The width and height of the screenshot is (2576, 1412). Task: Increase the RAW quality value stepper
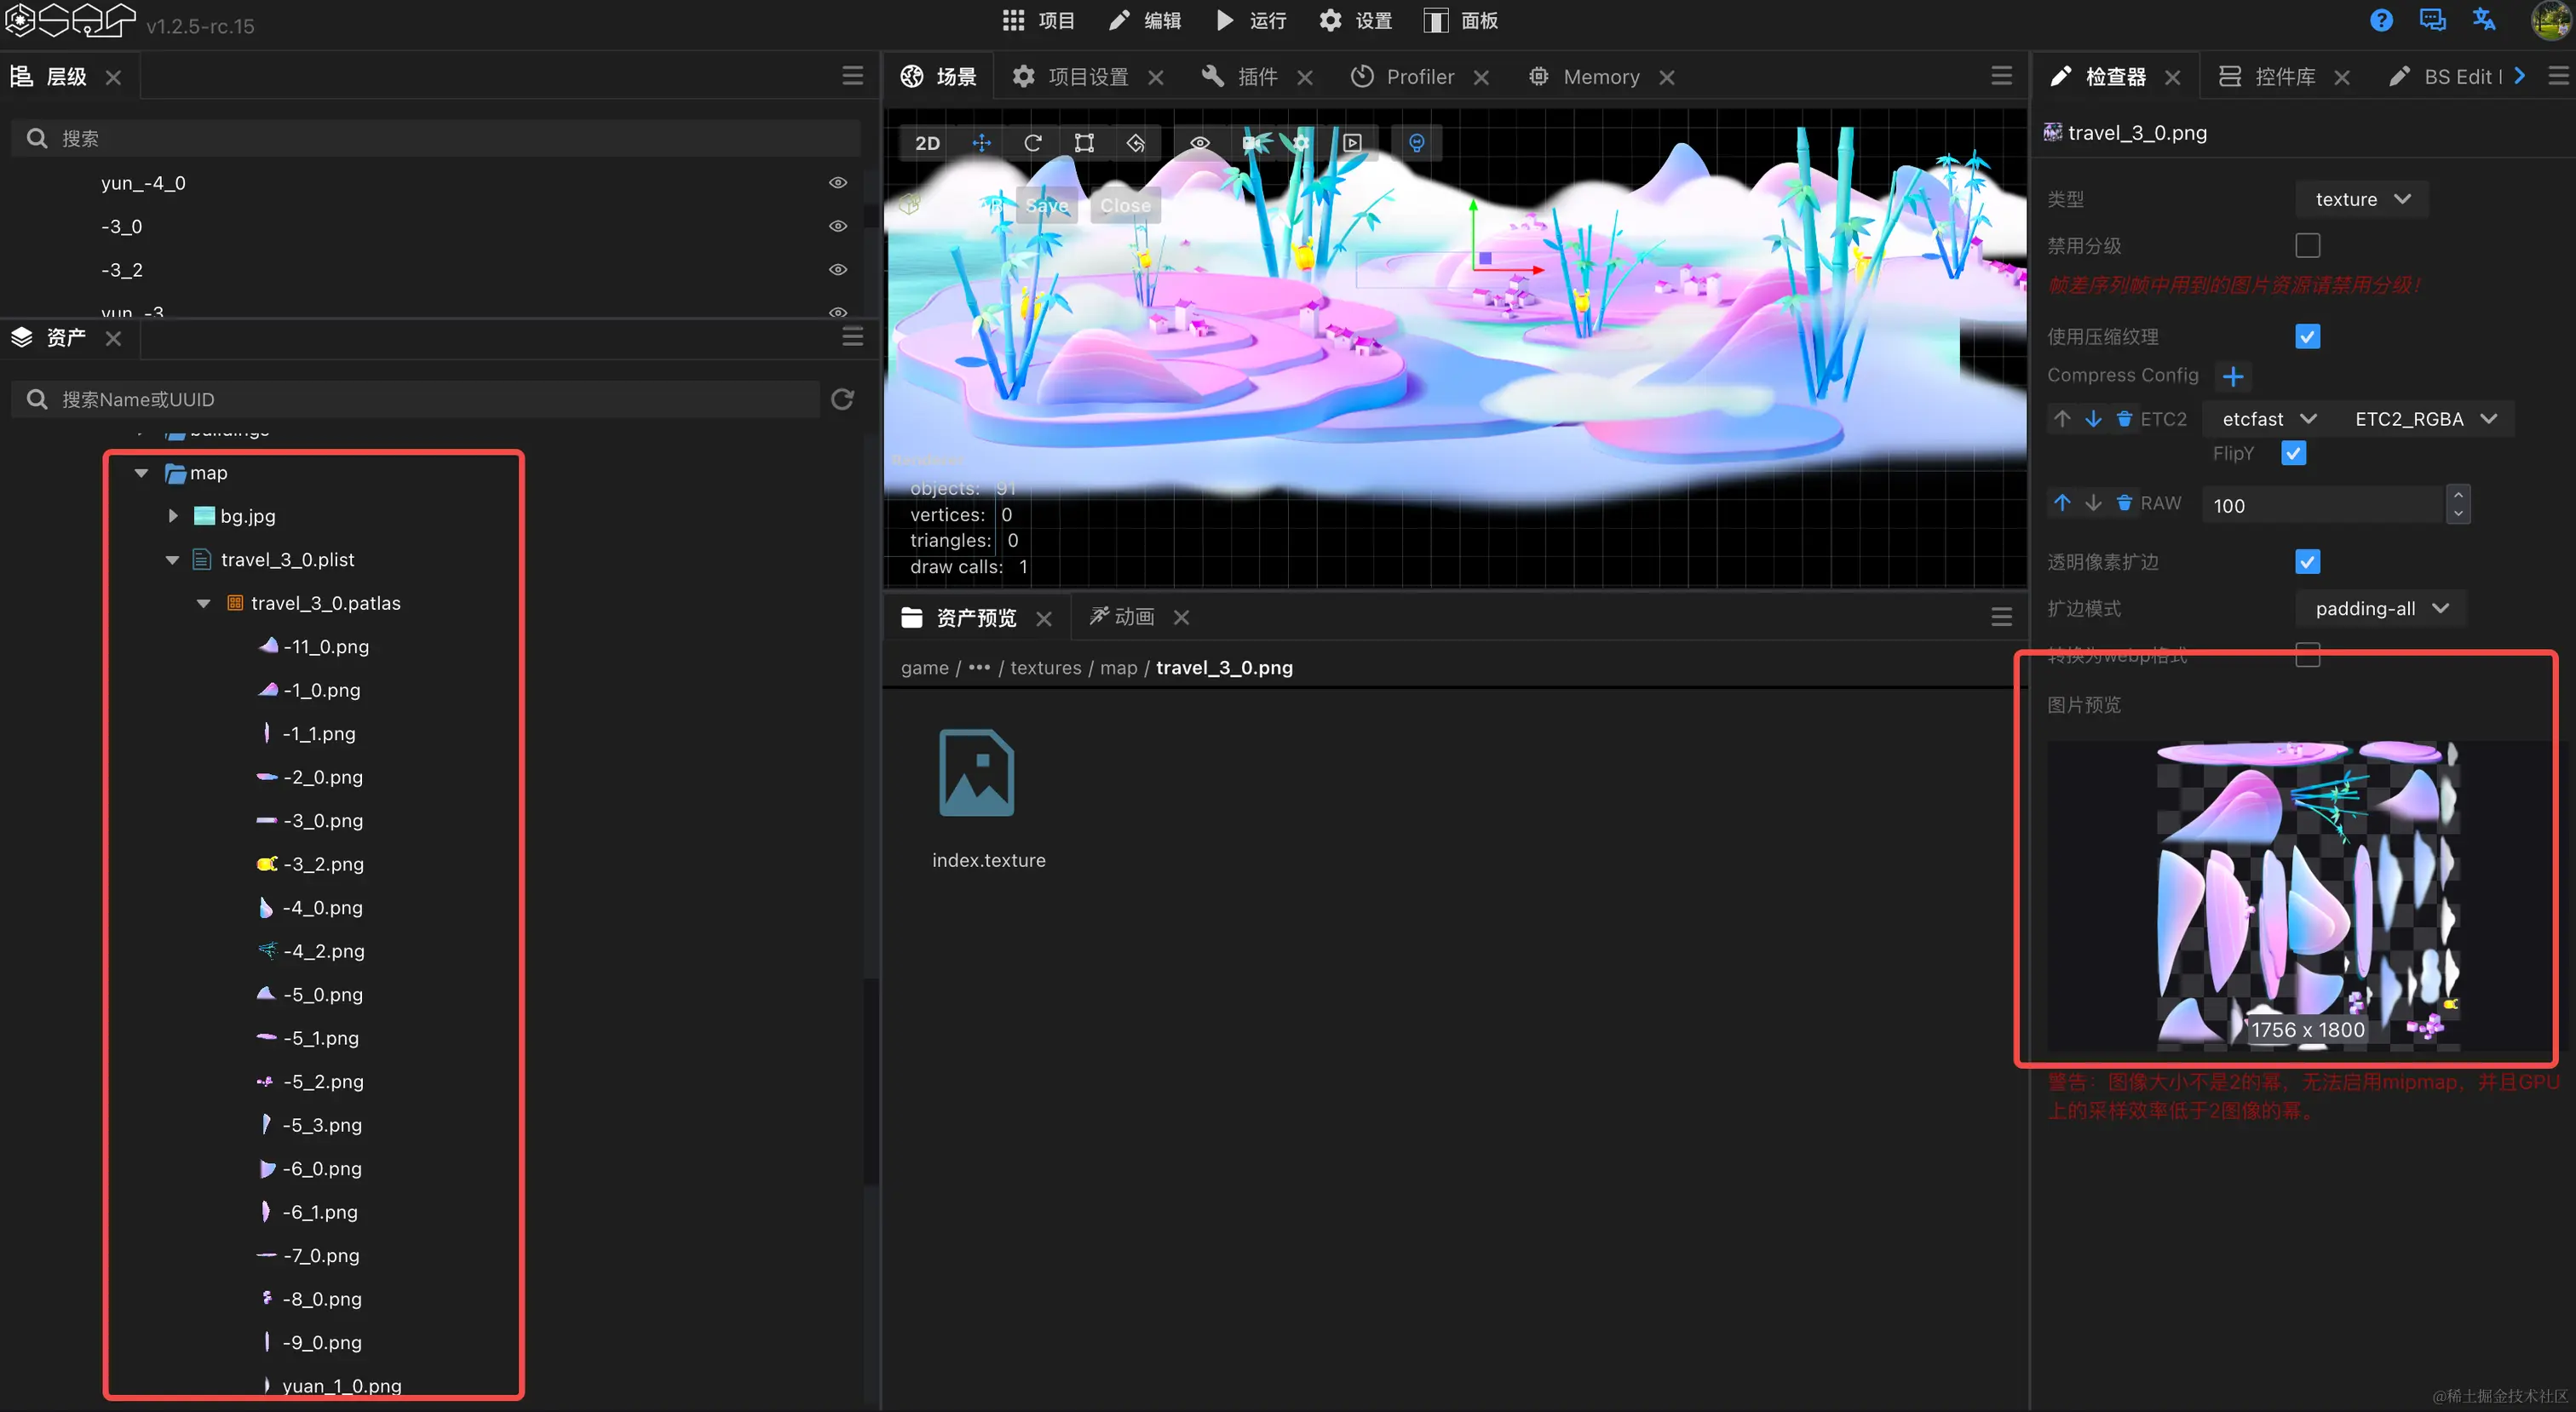2458,495
